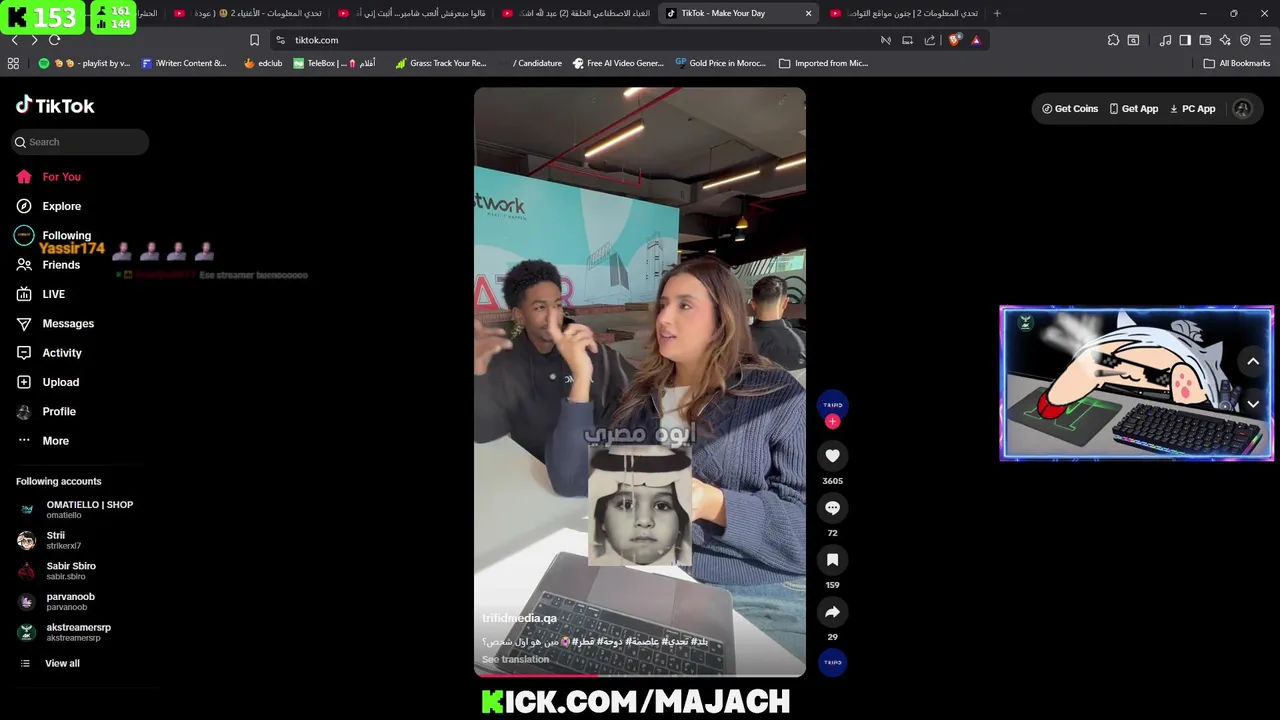
Task: Click the TikTok search field
Action: (x=80, y=142)
